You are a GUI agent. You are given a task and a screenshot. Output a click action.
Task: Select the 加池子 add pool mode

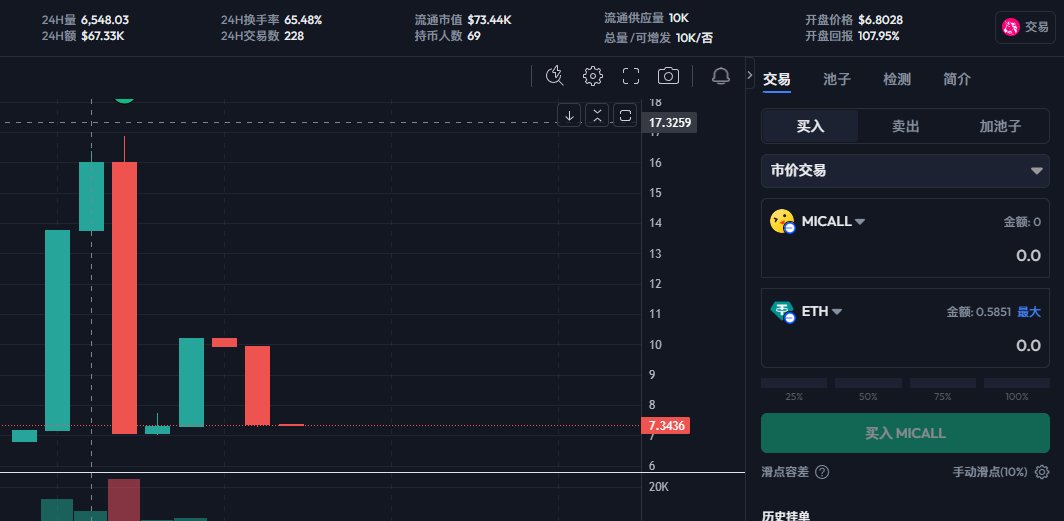tap(1000, 126)
